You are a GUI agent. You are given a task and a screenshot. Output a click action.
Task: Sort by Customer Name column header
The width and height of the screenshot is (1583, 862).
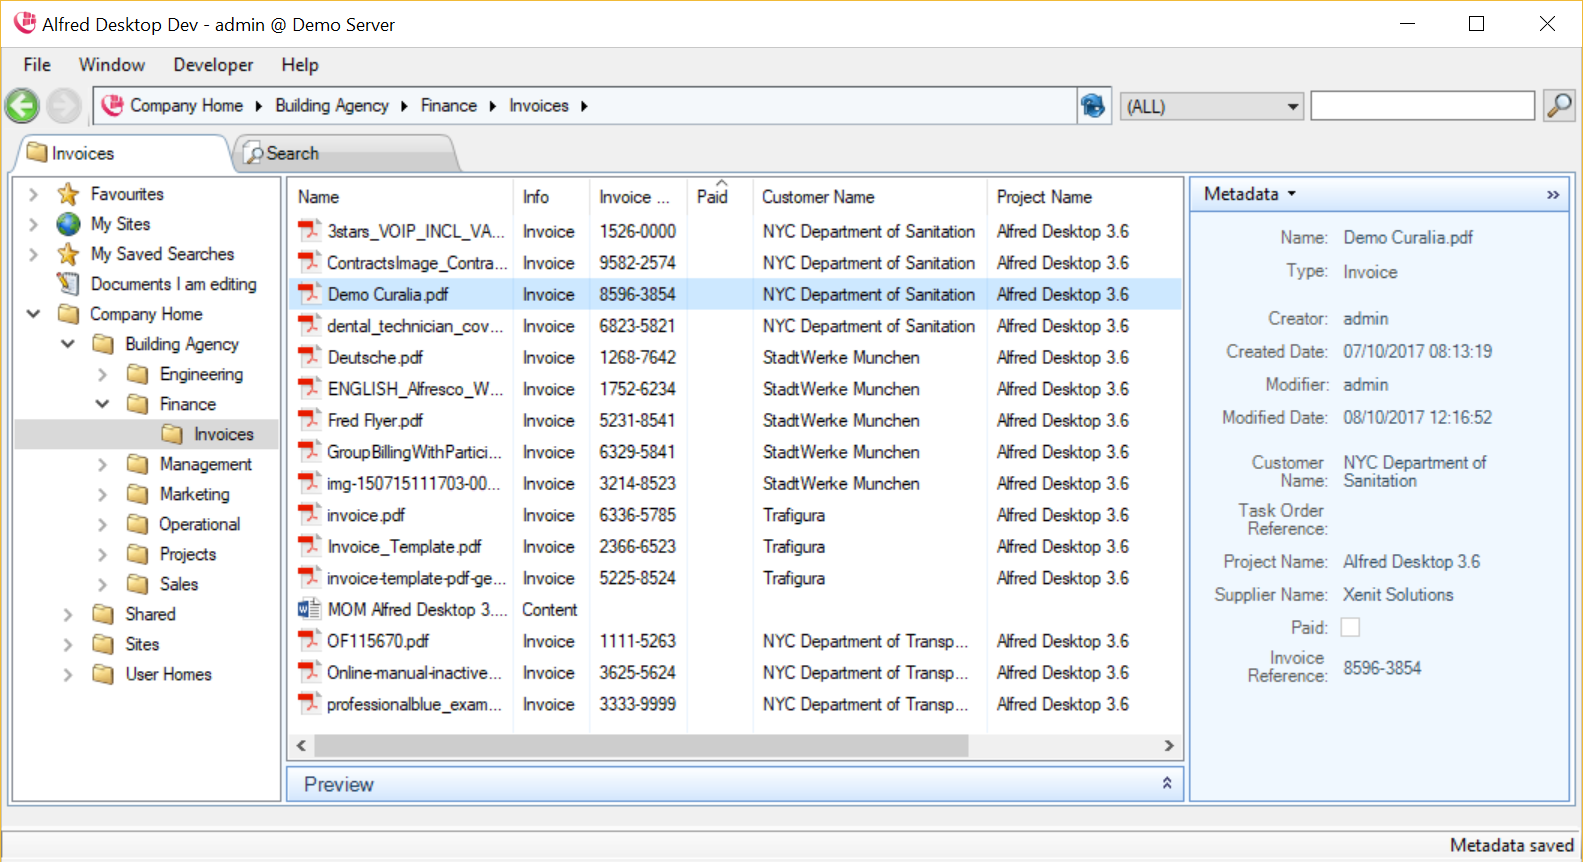(x=818, y=197)
